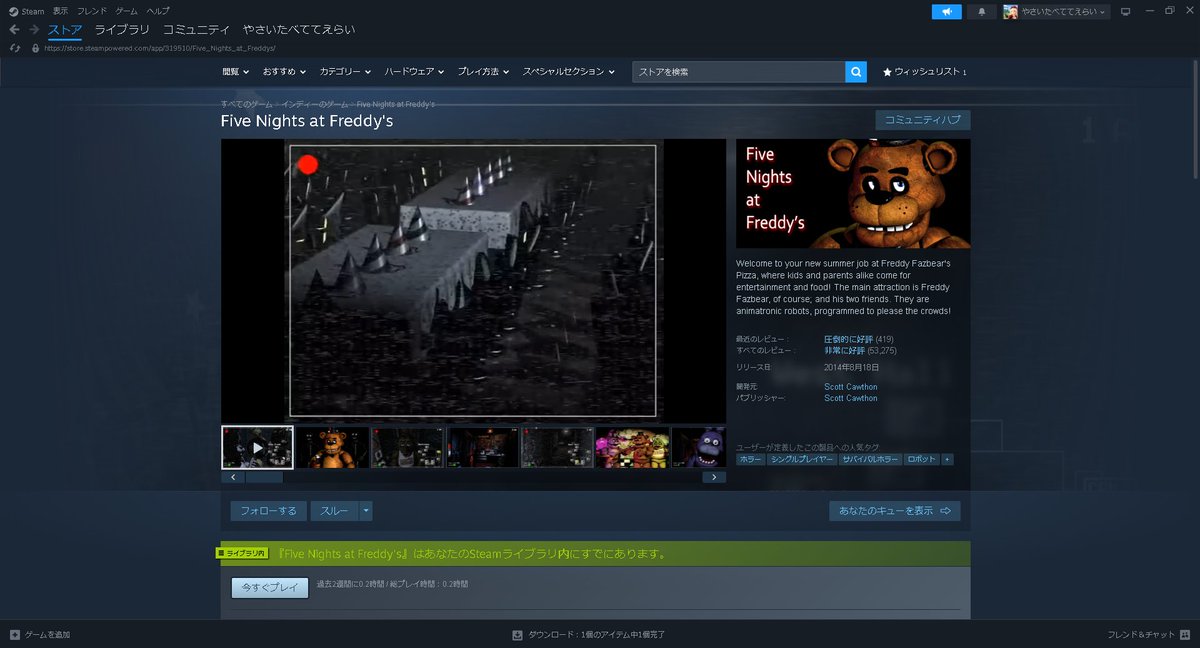Click the arrow icon on あなたのキューを表示
This screenshot has width=1200, height=648.
945,510
